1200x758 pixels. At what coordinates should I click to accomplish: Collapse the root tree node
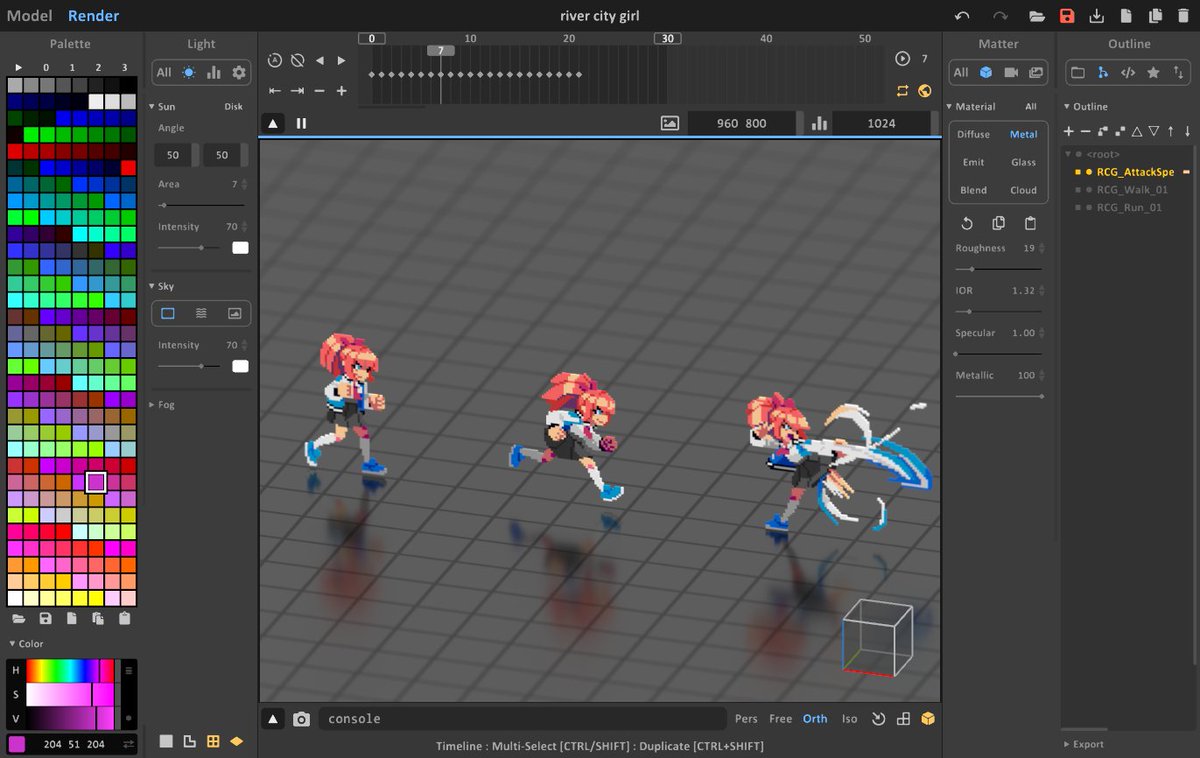pos(1069,154)
